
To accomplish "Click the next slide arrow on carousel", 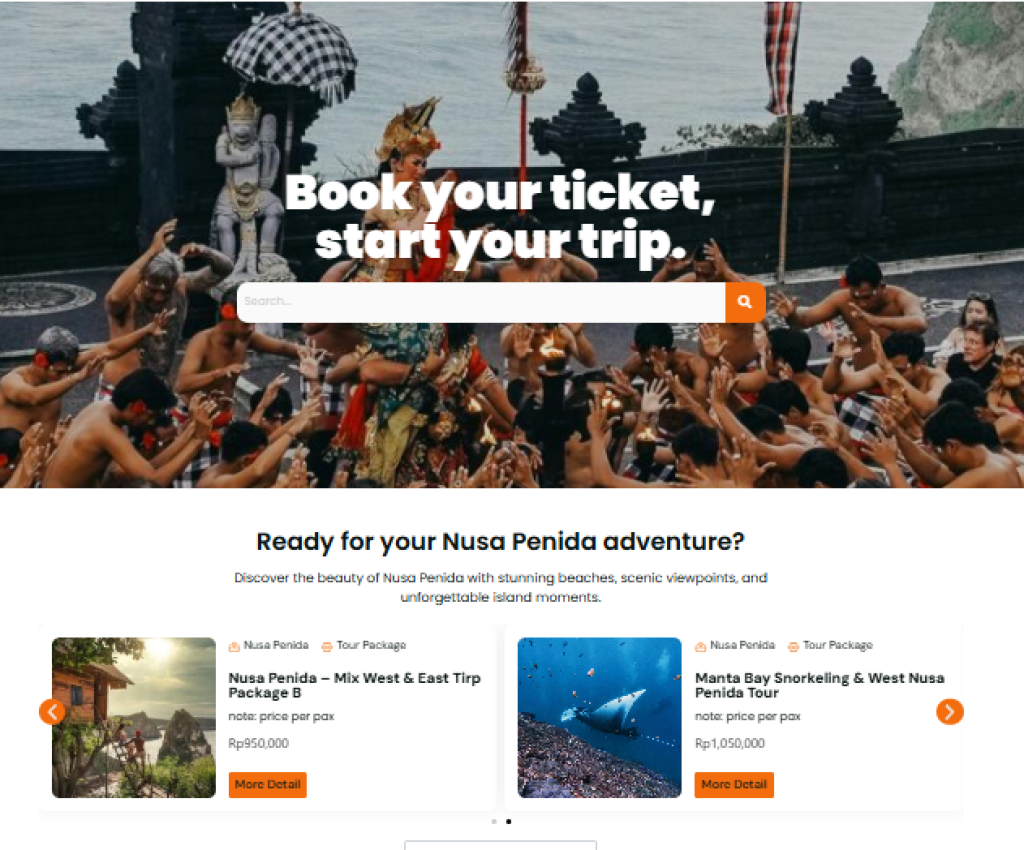I will tap(950, 712).
